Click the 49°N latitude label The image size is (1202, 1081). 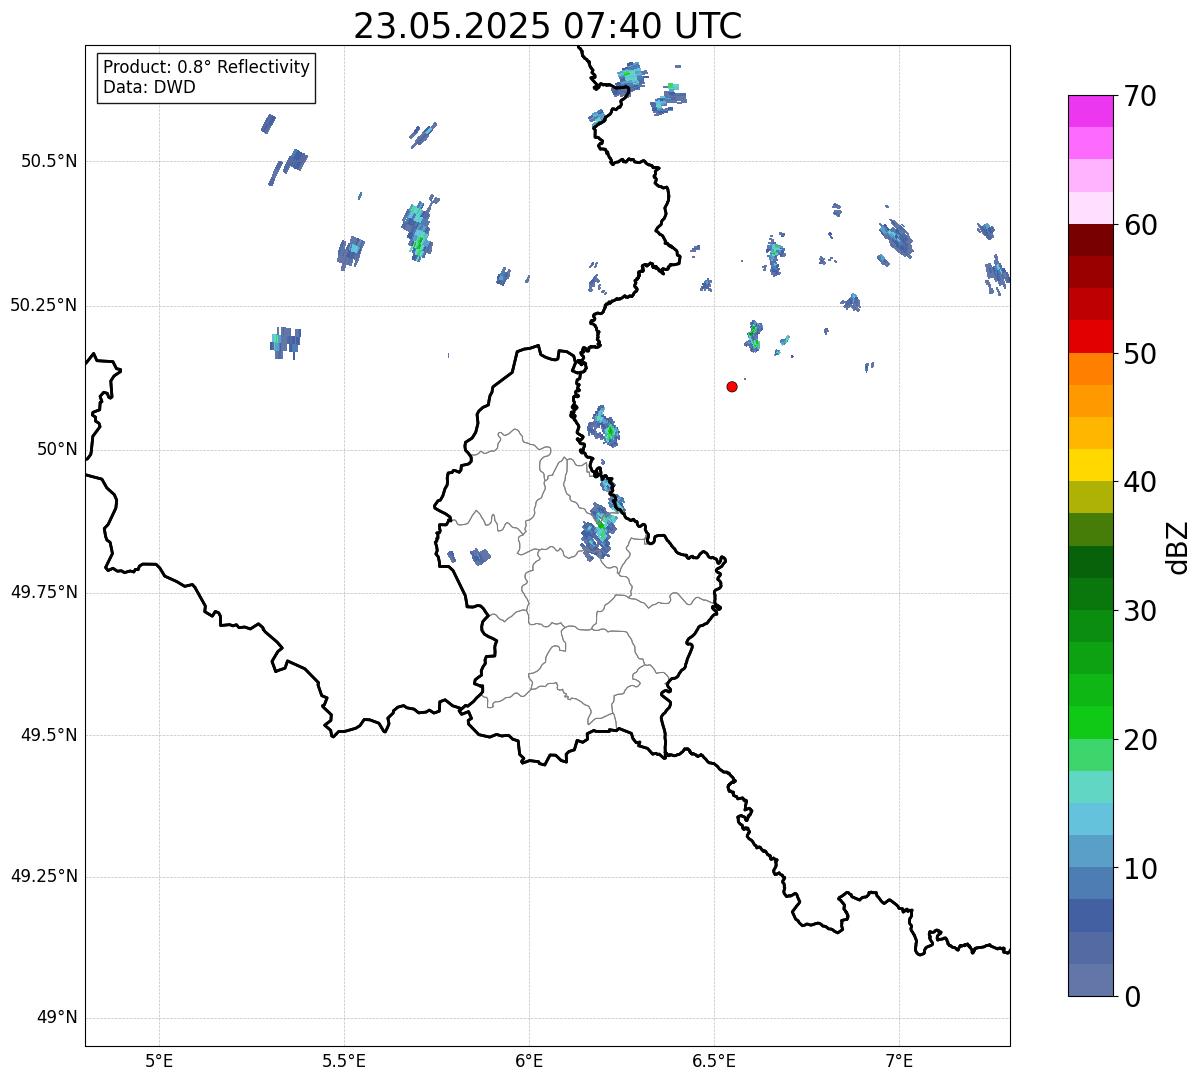click(57, 1018)
